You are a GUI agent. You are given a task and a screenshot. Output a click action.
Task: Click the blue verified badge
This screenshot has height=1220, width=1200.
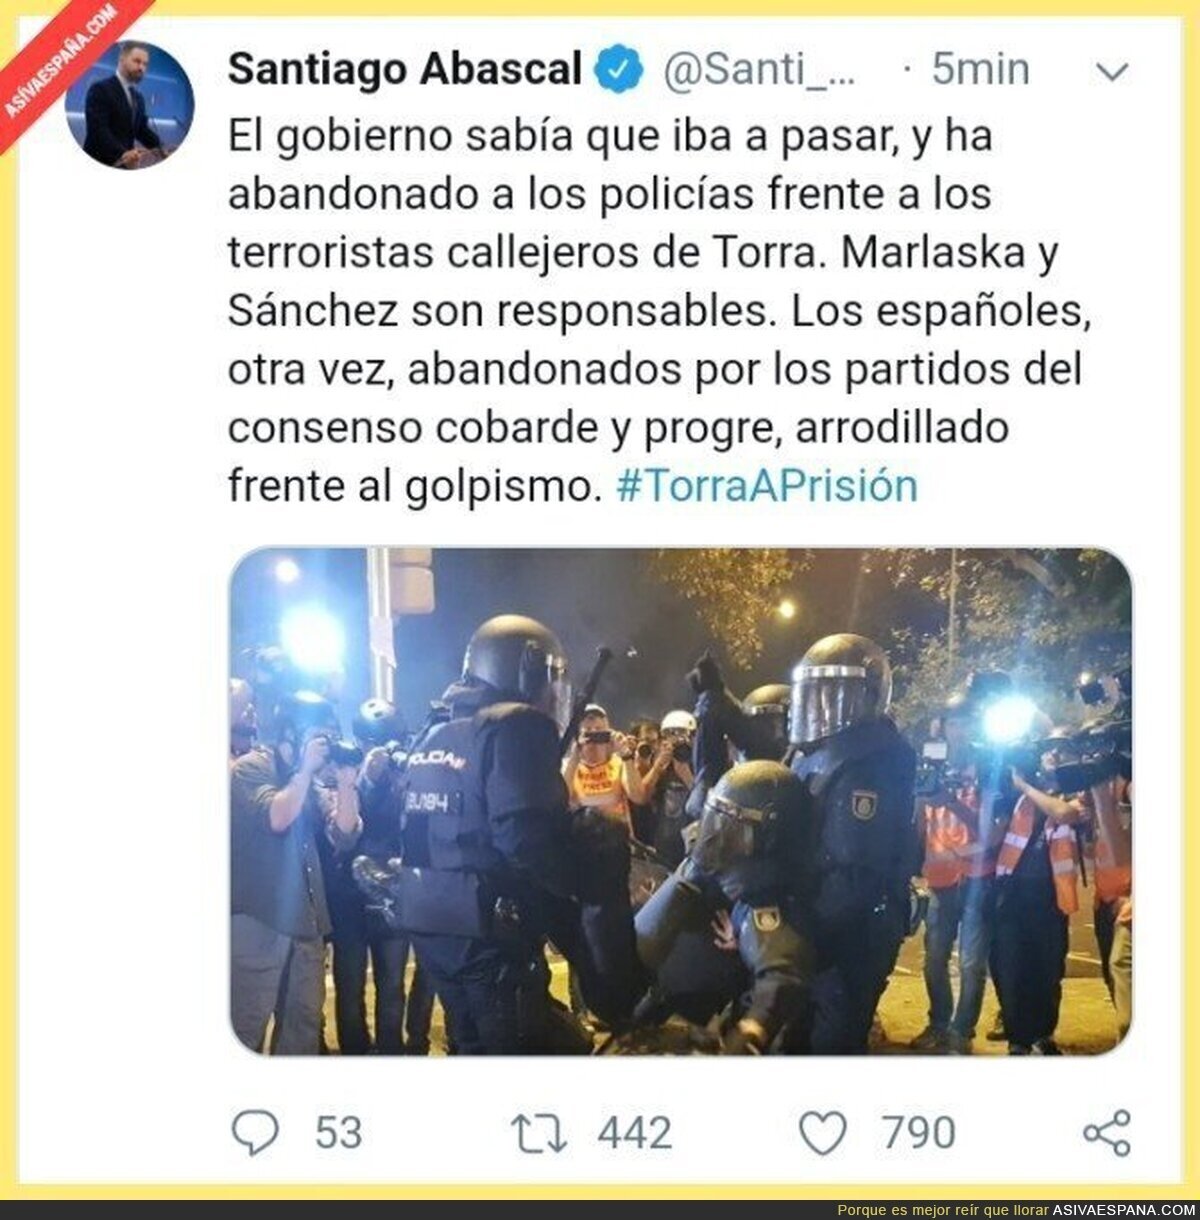click(620, 69)
